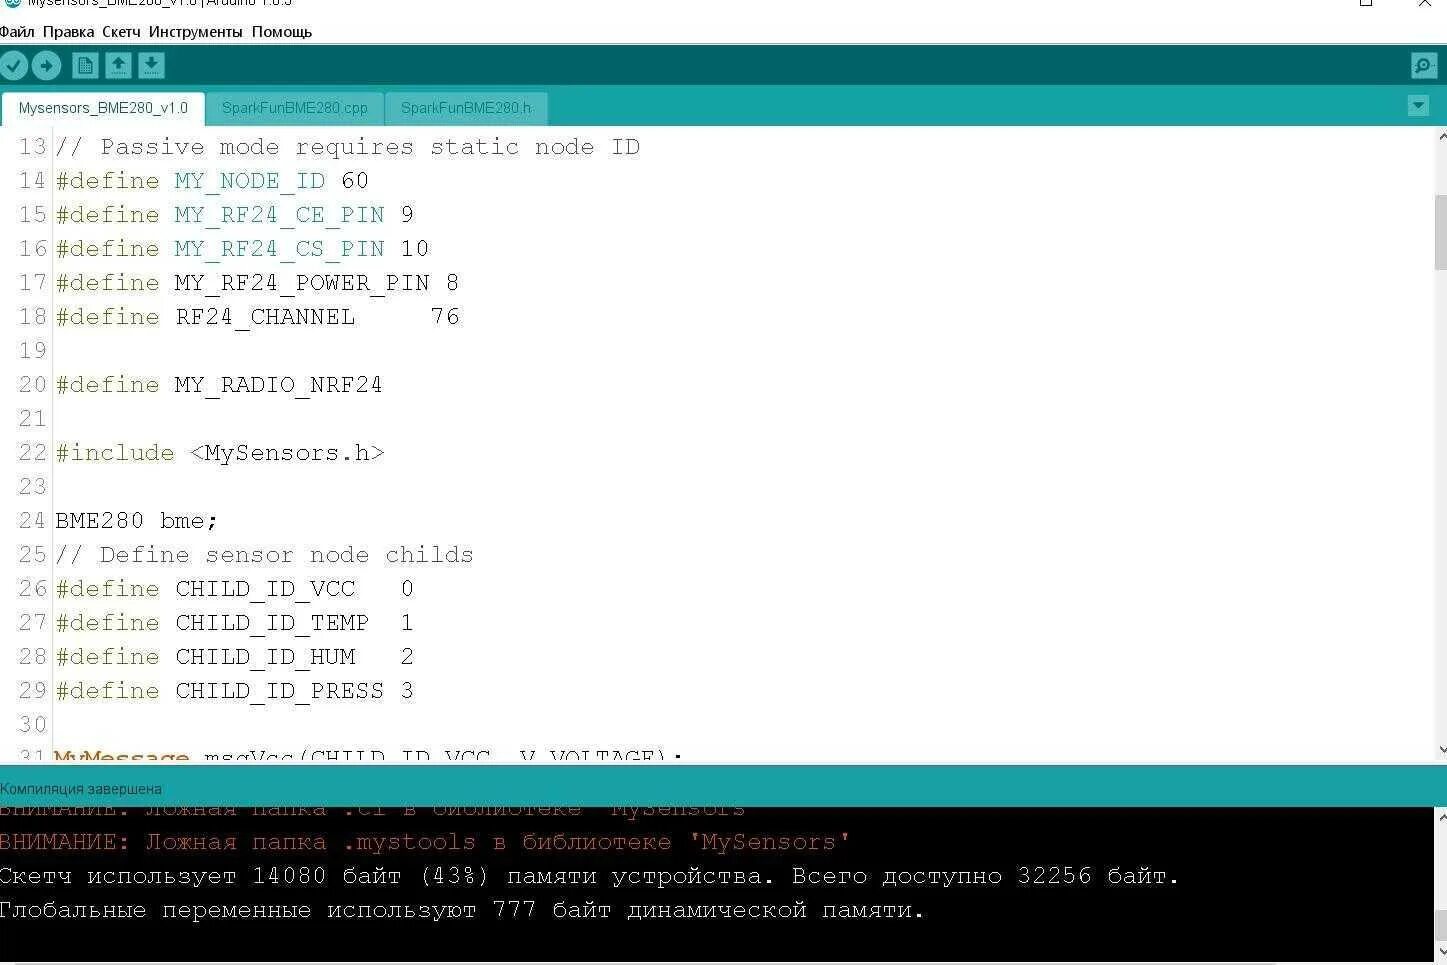Click the Upload arrow button
Image resolution: width=1447 pixels, height=965 pixels.
[x=47, y=66]
